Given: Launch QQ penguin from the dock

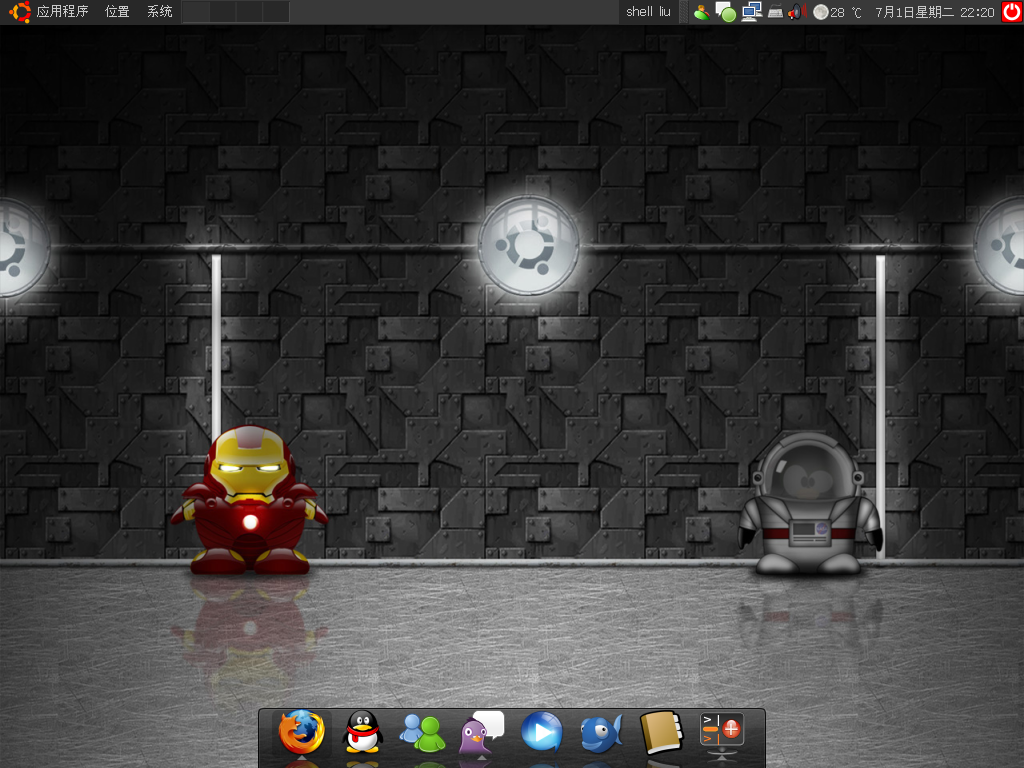Looking at the screenshot, I should 362,732.
